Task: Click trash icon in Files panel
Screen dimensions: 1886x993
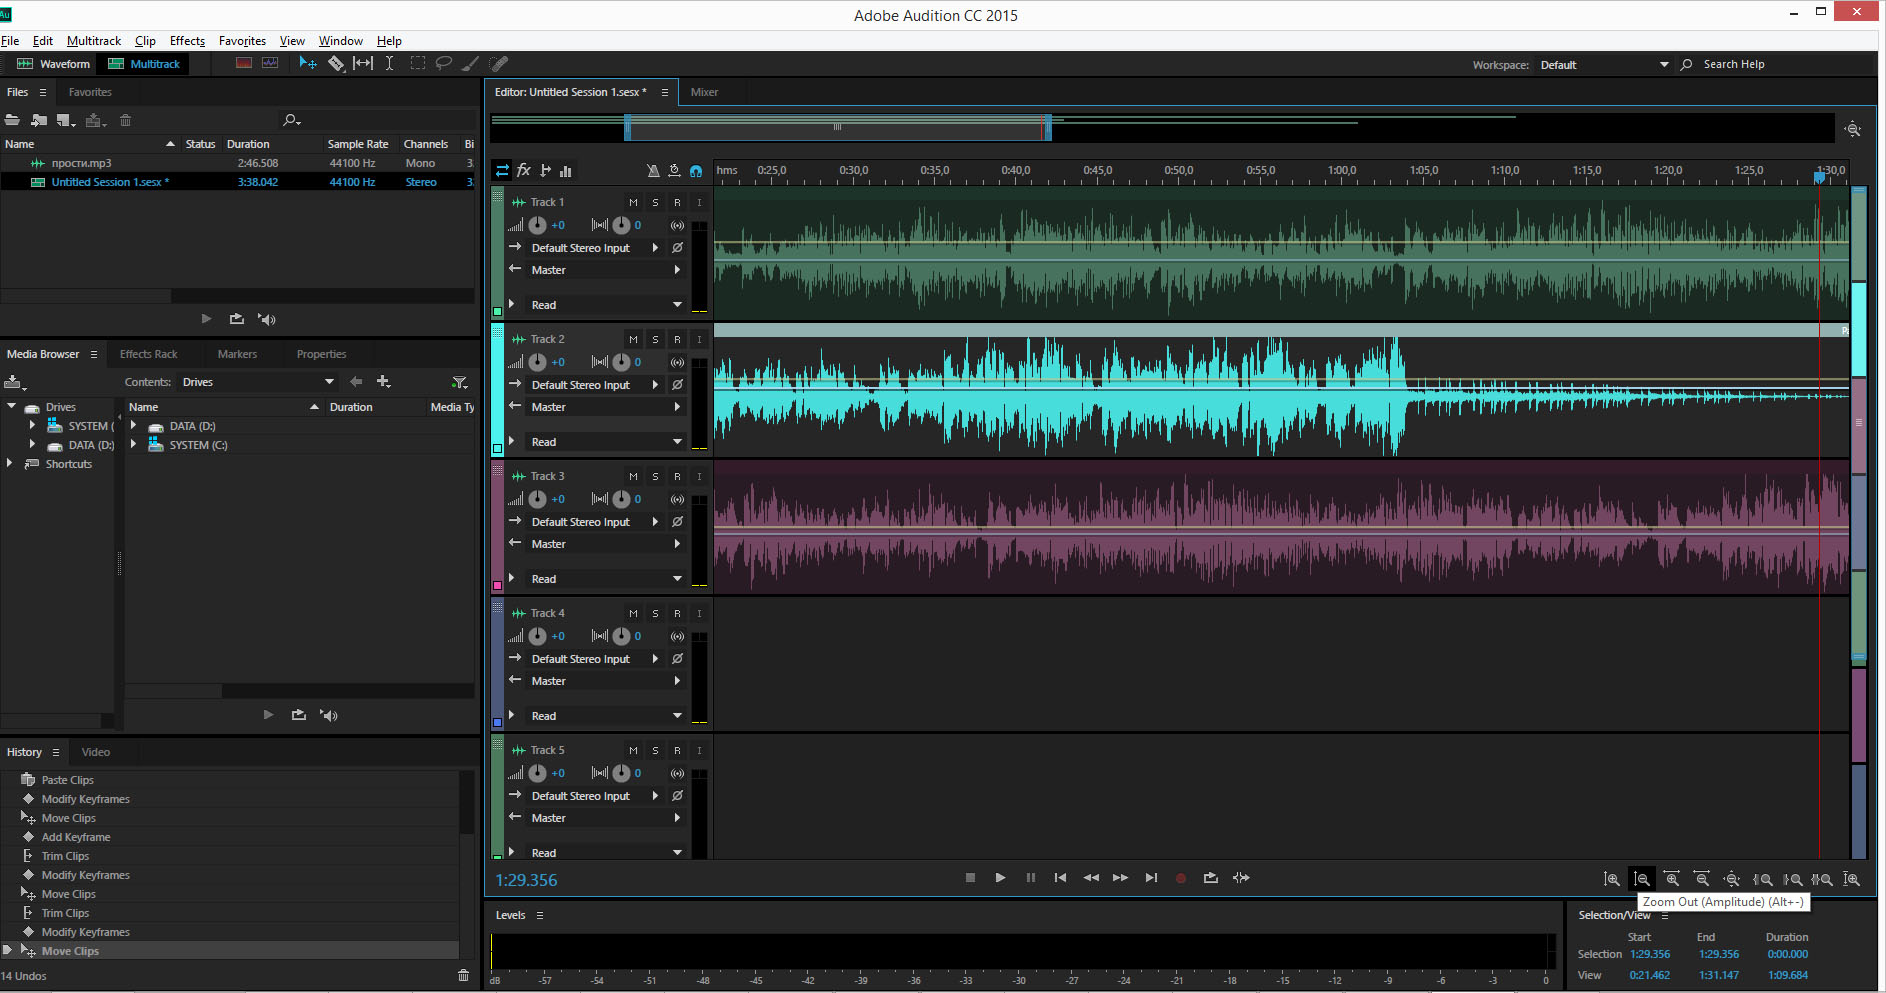Action: click(x=125, y=120)
